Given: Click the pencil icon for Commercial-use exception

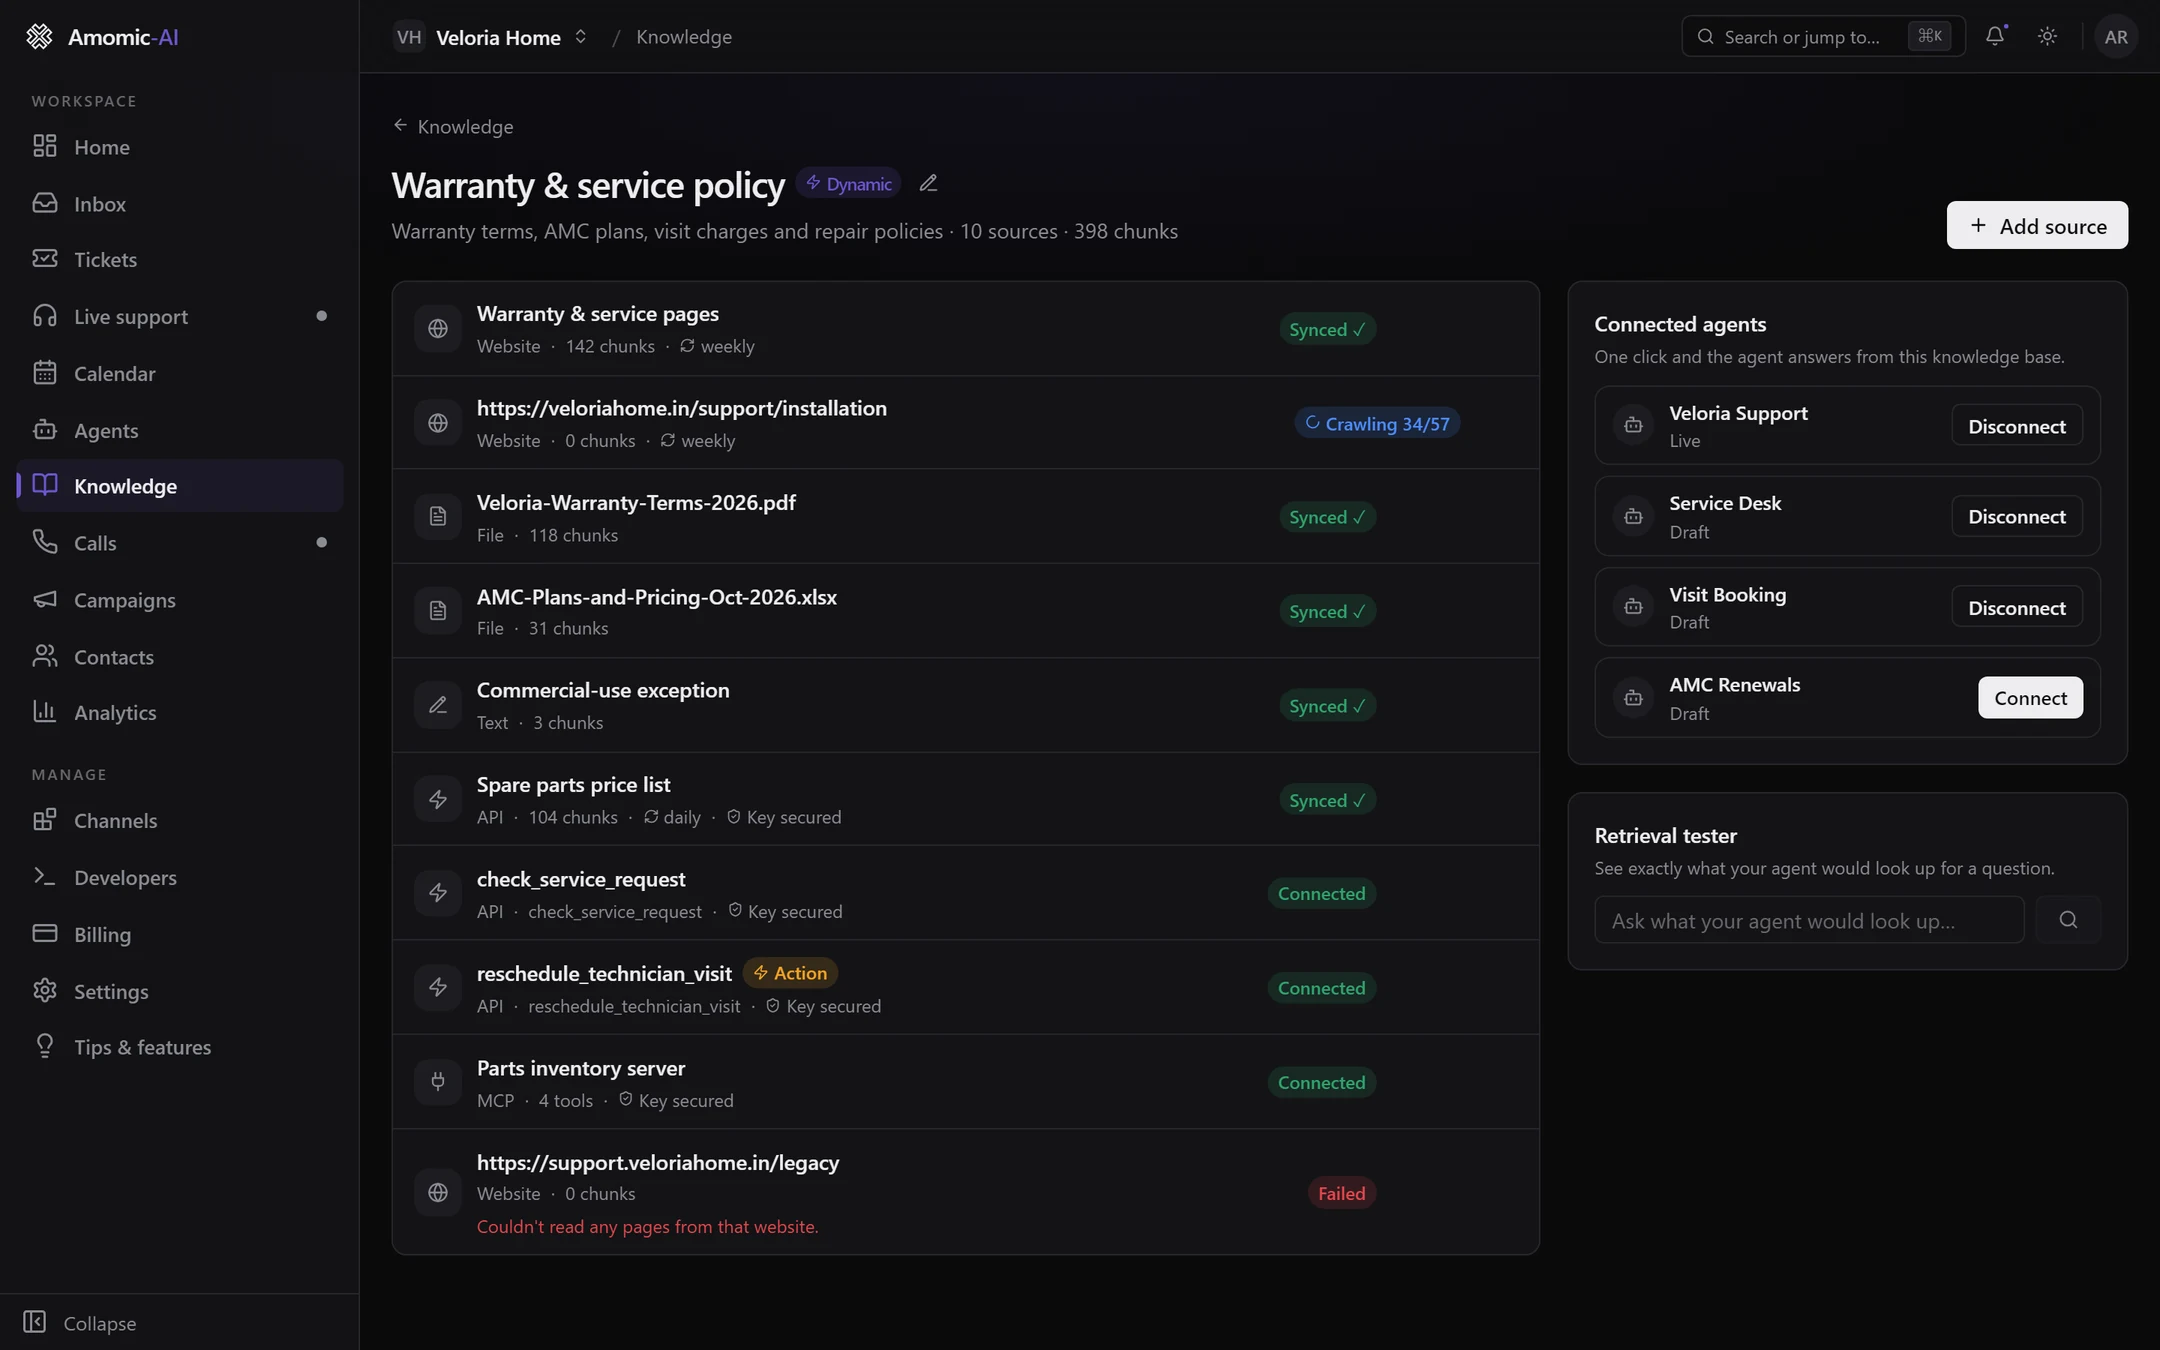Looking at the screenshot, I should click(438, 705).
